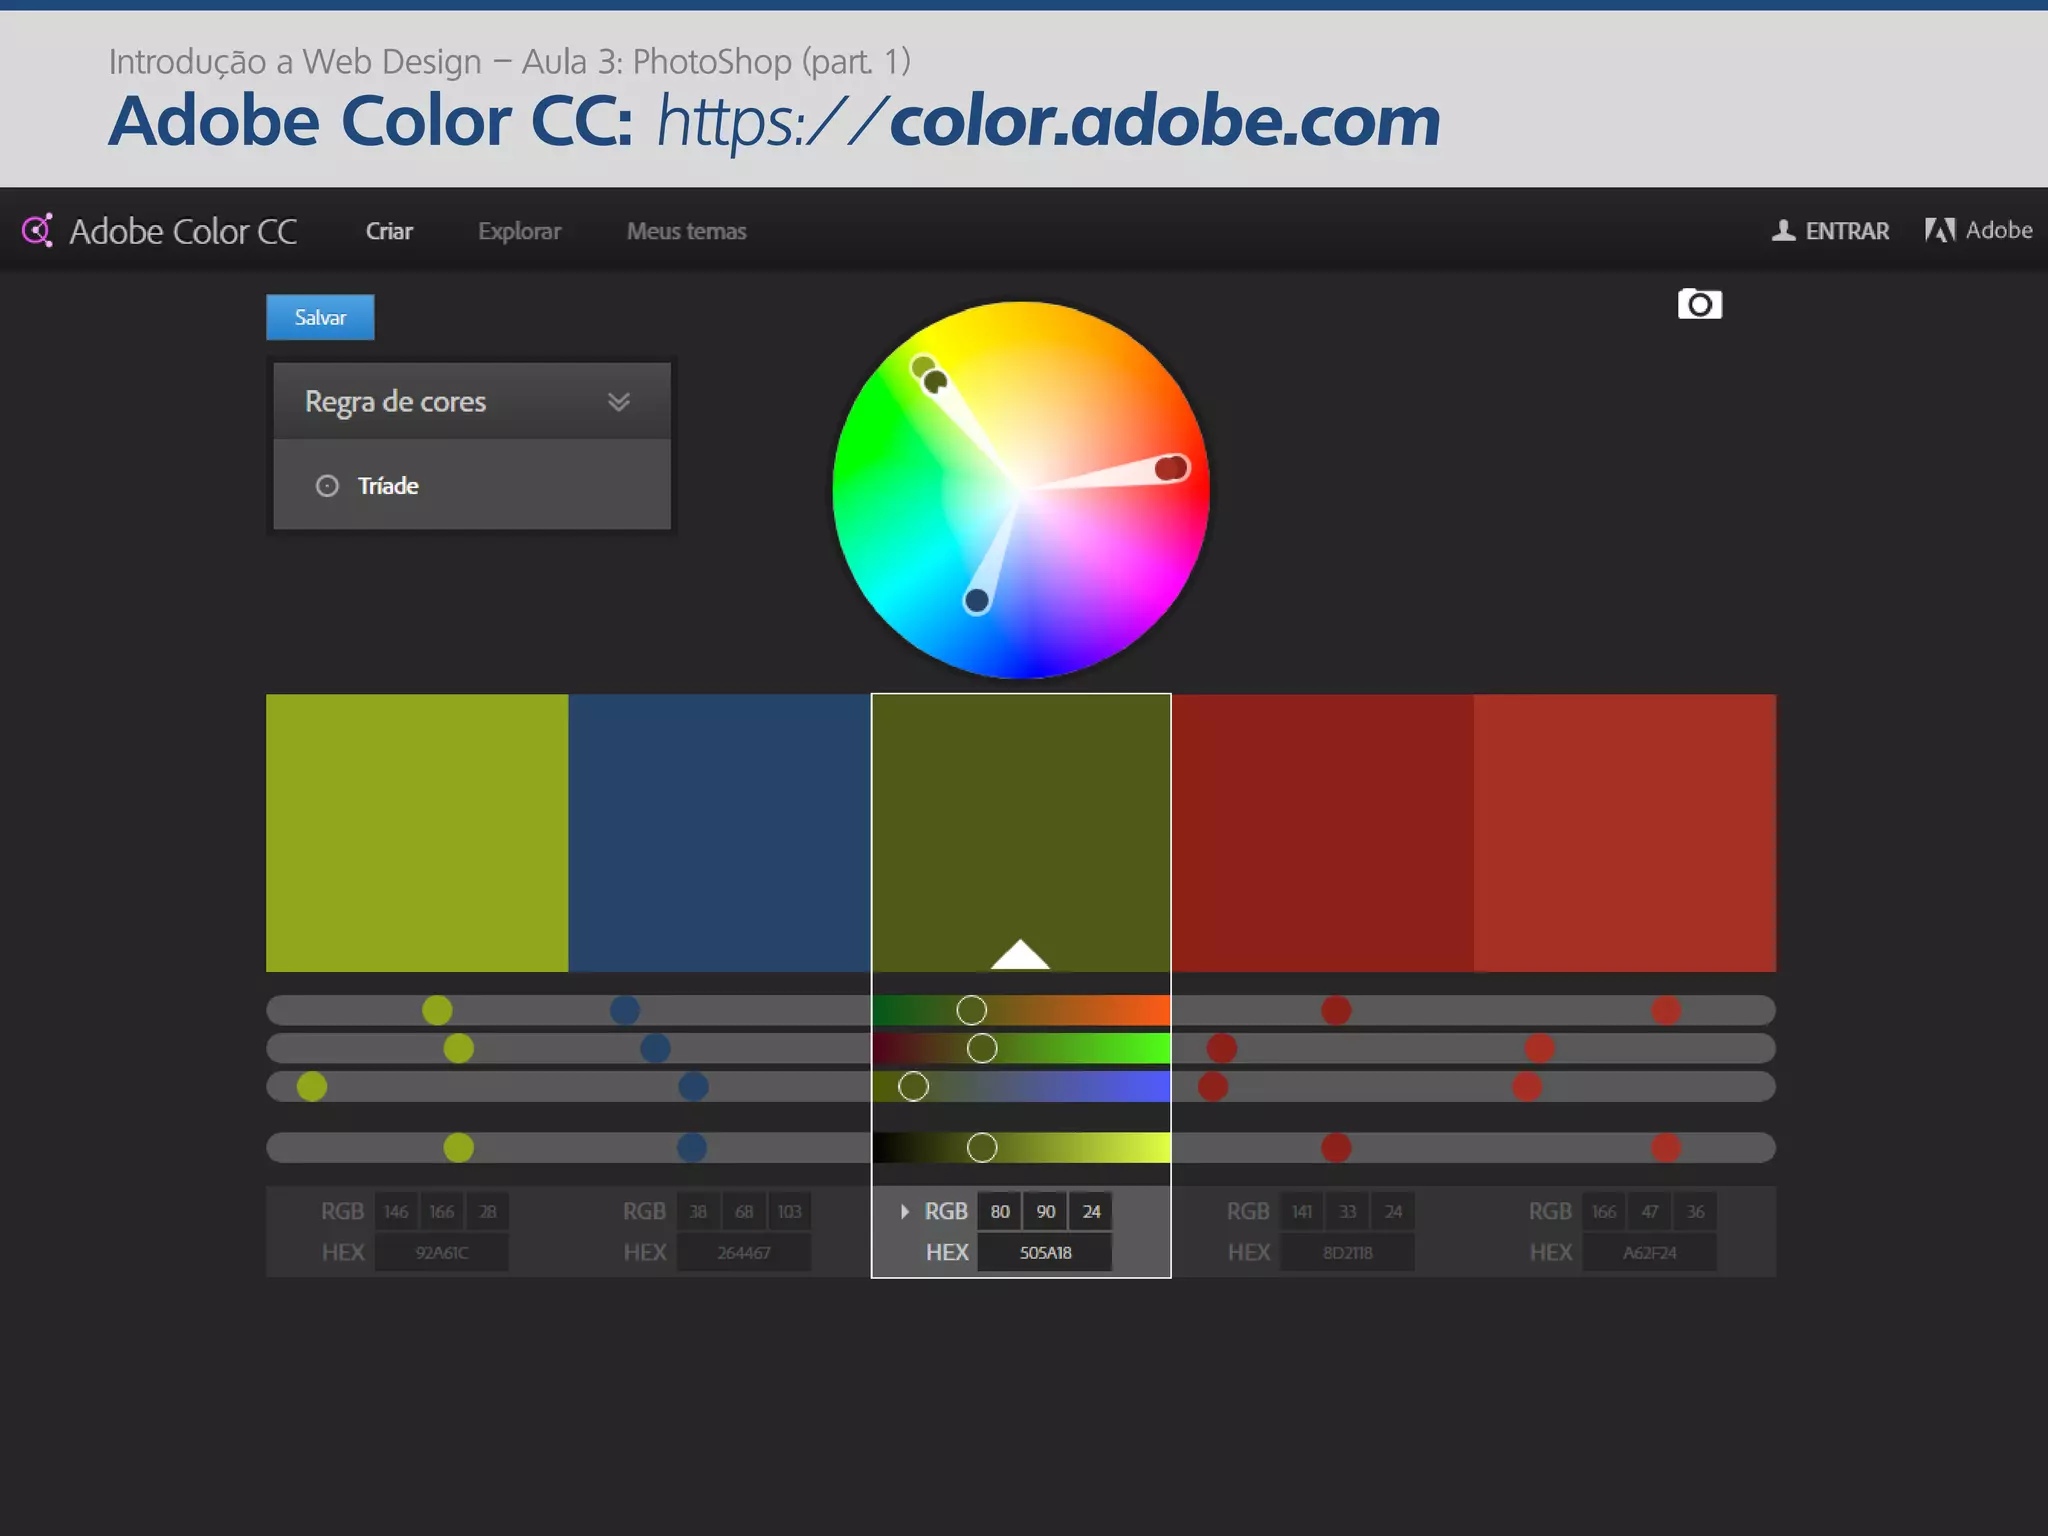This screenshot has width=2048, height=1536.
Task: Click the white base-color triangle marker
Action: pyautogui.click(x=1020, y=954)
